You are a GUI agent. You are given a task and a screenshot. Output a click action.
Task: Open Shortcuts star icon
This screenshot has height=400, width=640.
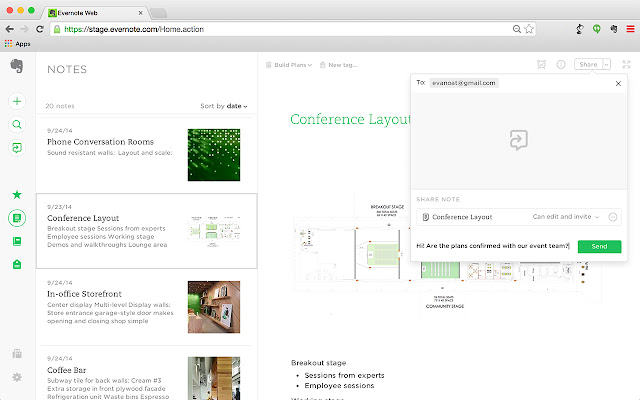tap(17, 194)
